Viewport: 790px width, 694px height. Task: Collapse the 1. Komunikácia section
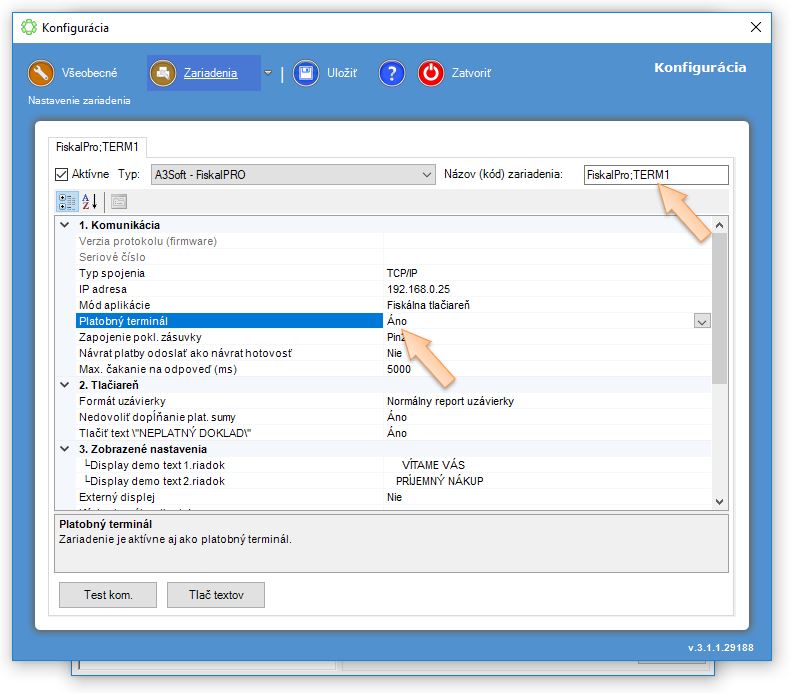[x=65, y=225]
